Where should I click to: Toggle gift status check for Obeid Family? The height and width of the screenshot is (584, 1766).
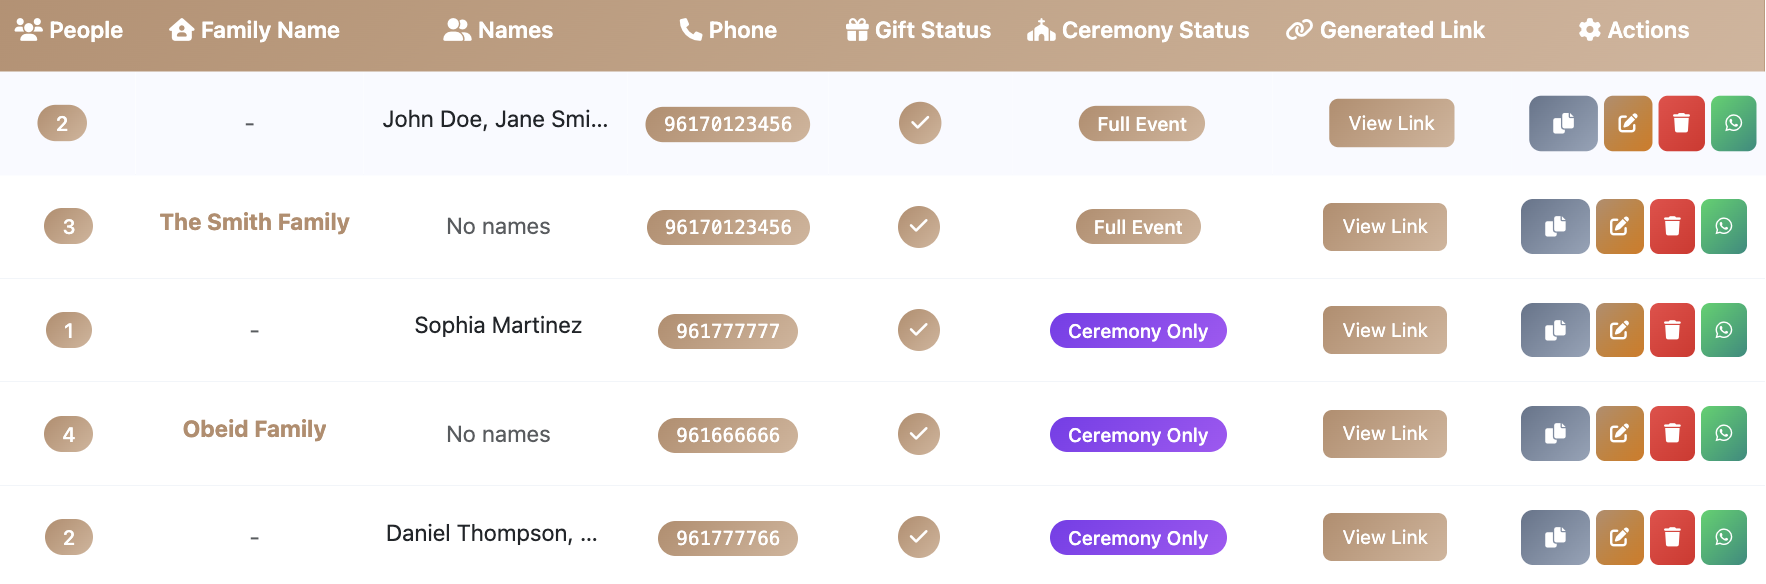[919, 433]
